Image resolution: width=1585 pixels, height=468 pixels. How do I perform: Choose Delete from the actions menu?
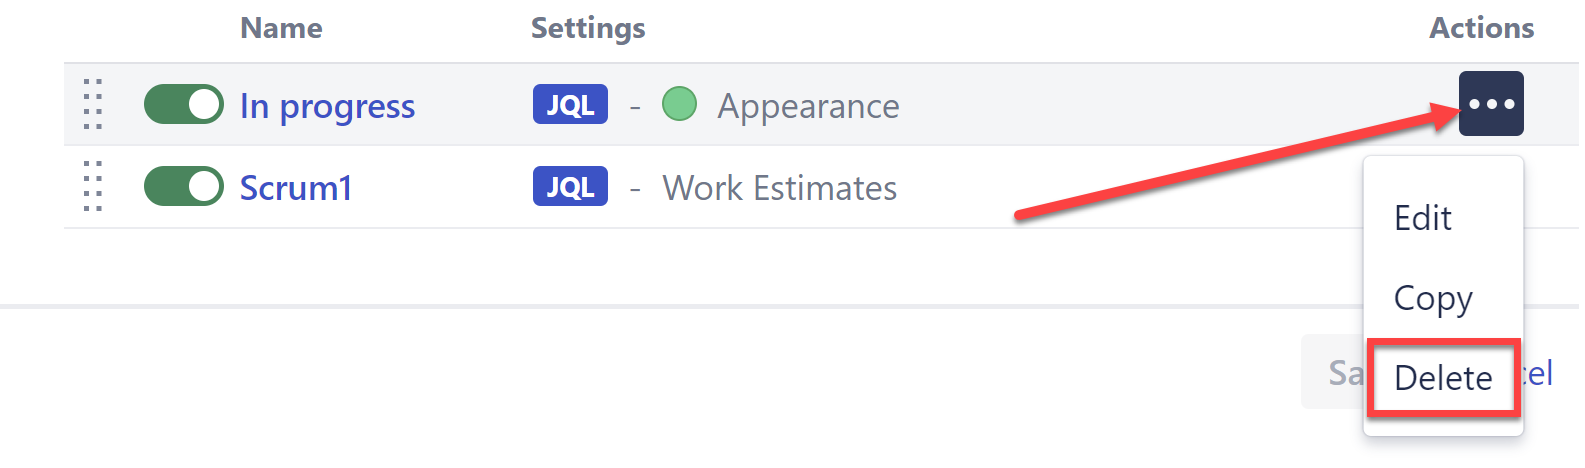[1443, 378]
